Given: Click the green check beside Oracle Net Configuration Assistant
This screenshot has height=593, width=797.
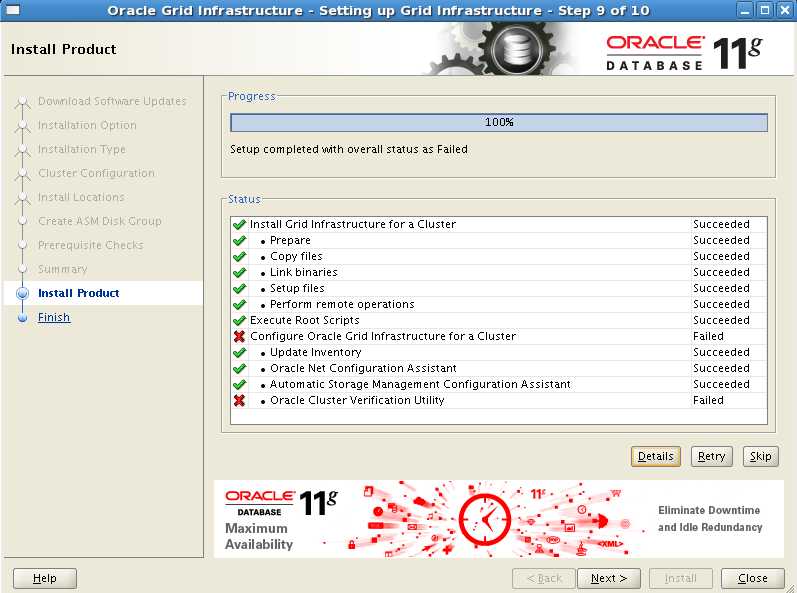Looking at the screenshot, I should tap(239, 368).
